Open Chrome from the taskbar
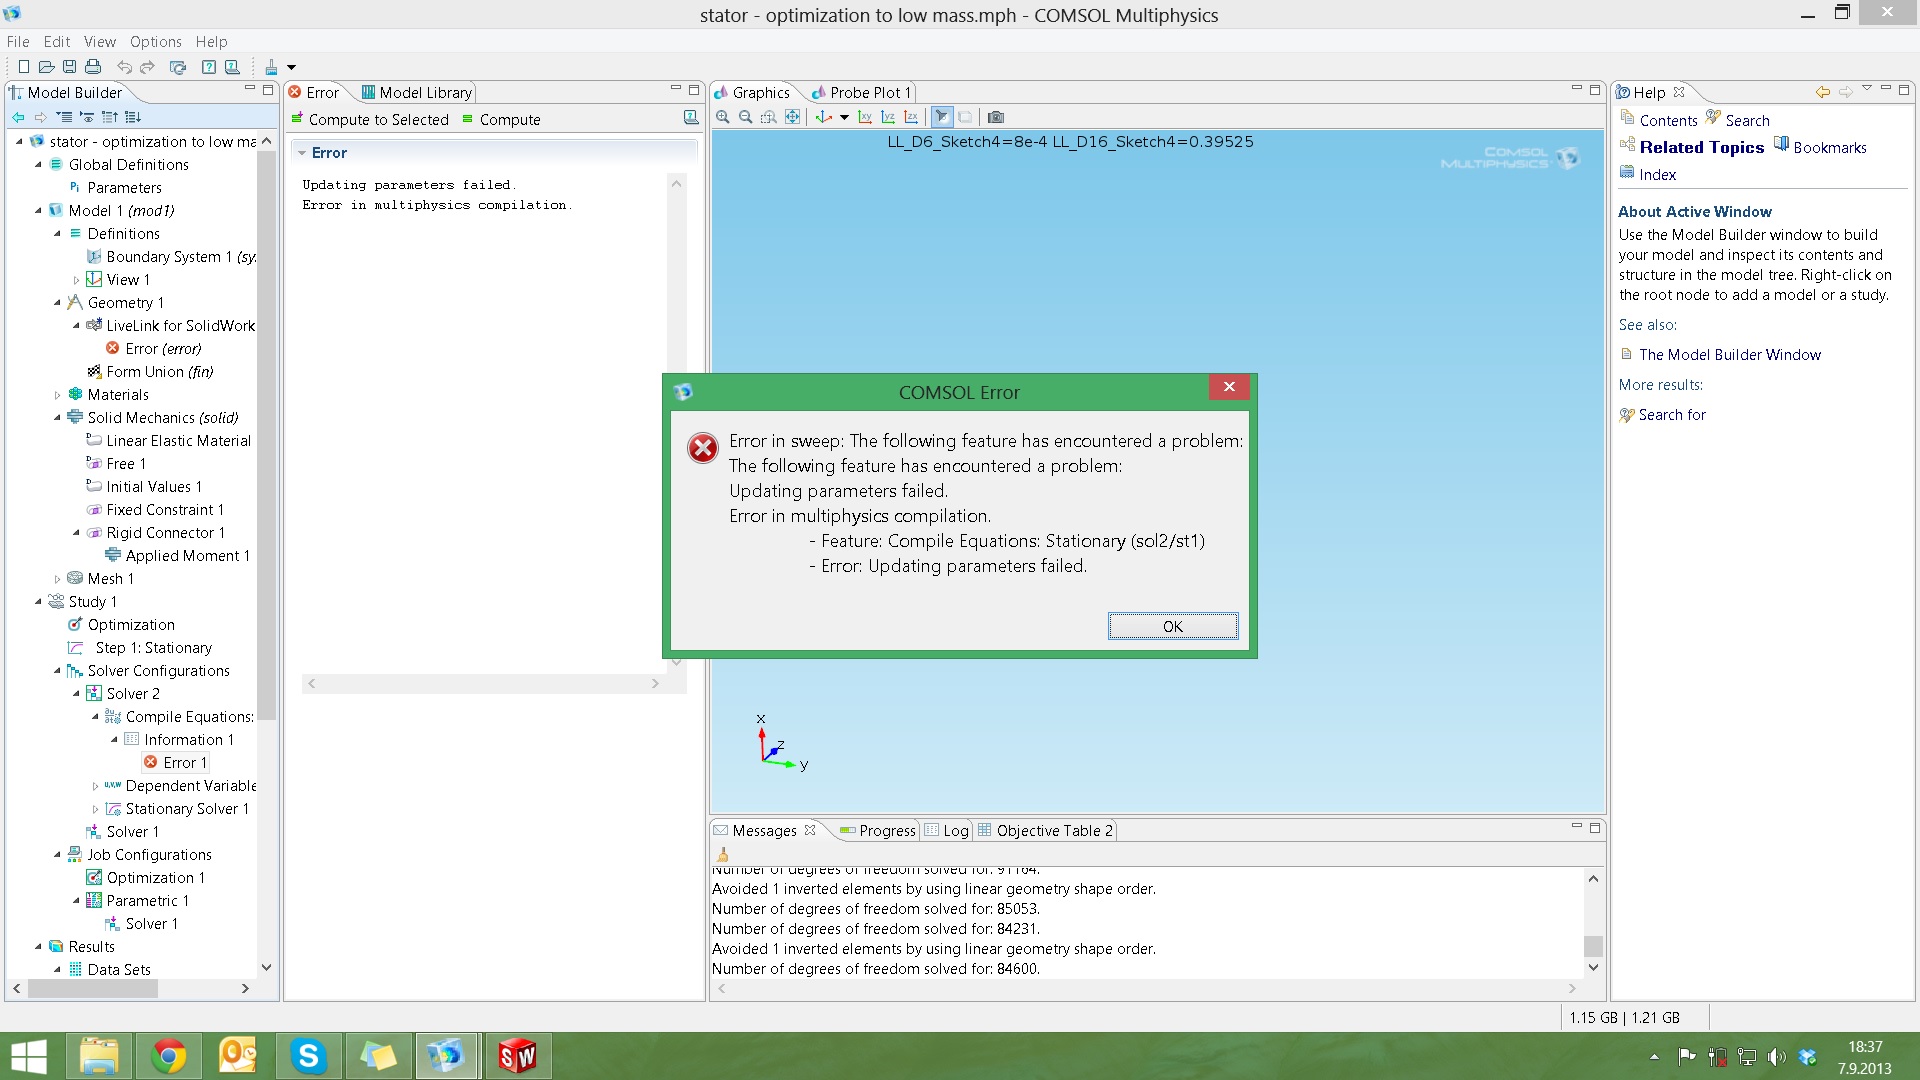 (169, 1056)
